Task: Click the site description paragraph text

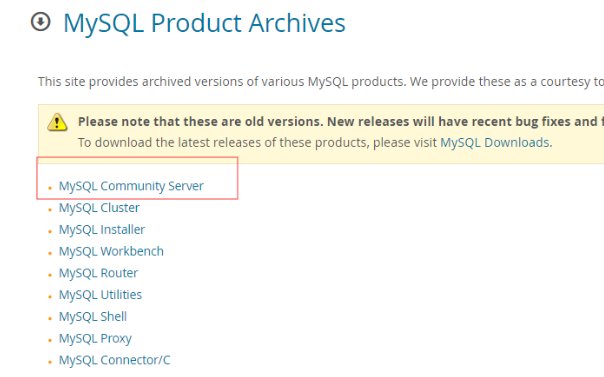Action: 321,82
